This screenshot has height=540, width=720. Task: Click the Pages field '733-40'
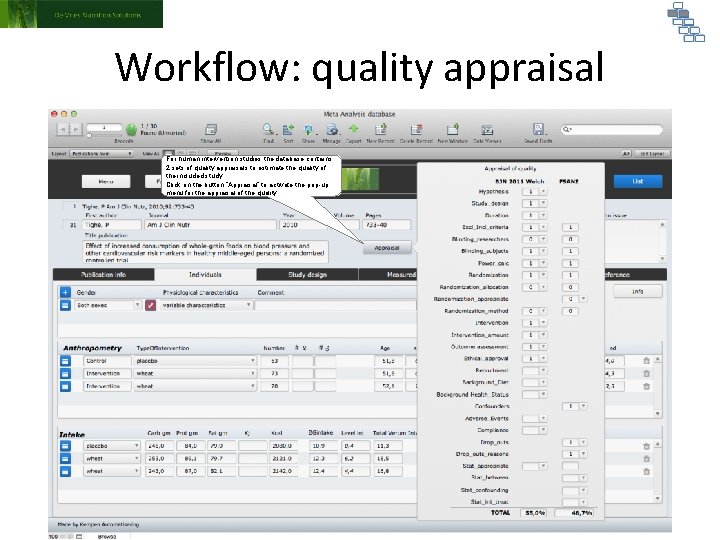point(386,225)
